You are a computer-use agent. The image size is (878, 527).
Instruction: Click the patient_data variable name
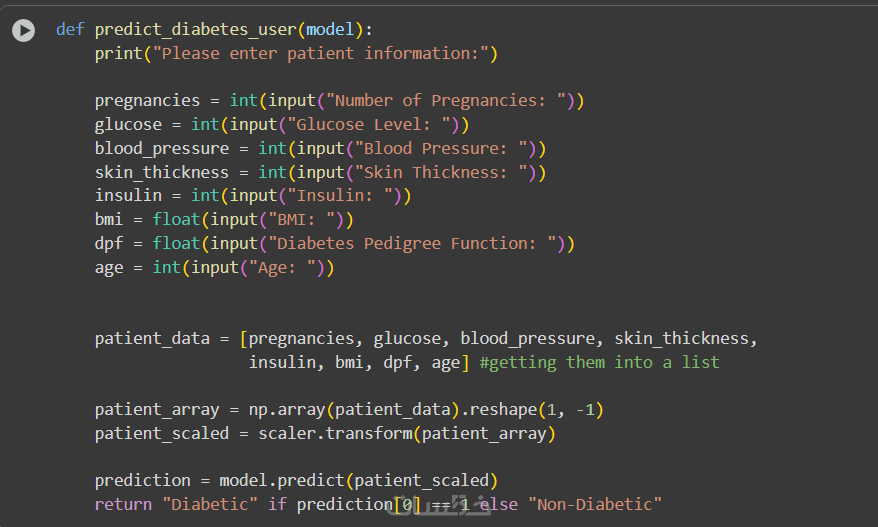click(x=152, y=338)
